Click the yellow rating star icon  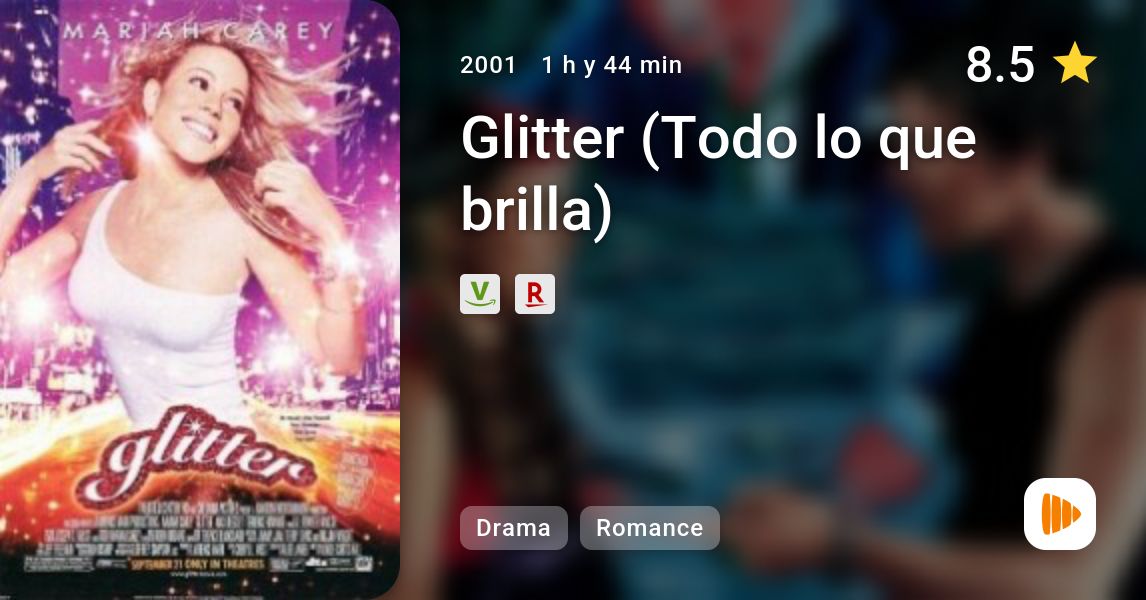[1074, 63]
